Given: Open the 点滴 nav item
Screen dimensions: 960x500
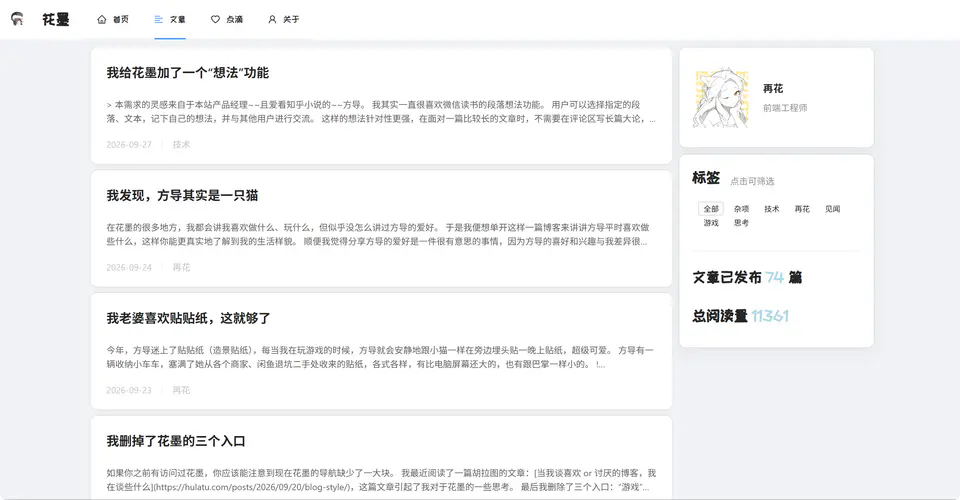Looking at the screenshot, I should 227,20.
